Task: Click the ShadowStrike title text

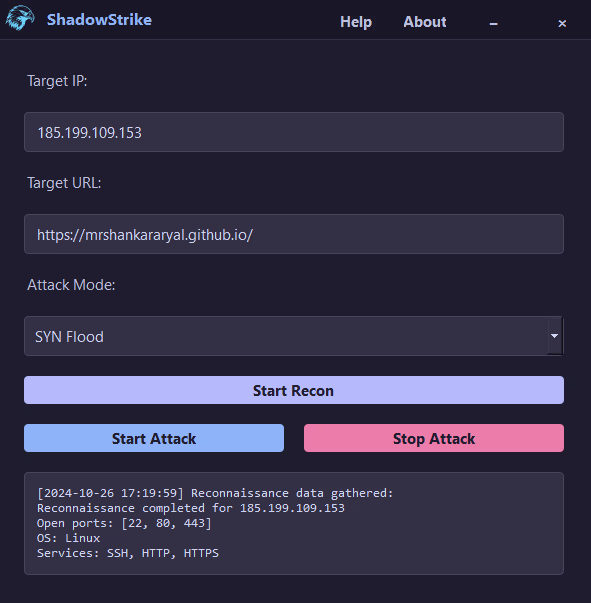Action: [99, 20]
